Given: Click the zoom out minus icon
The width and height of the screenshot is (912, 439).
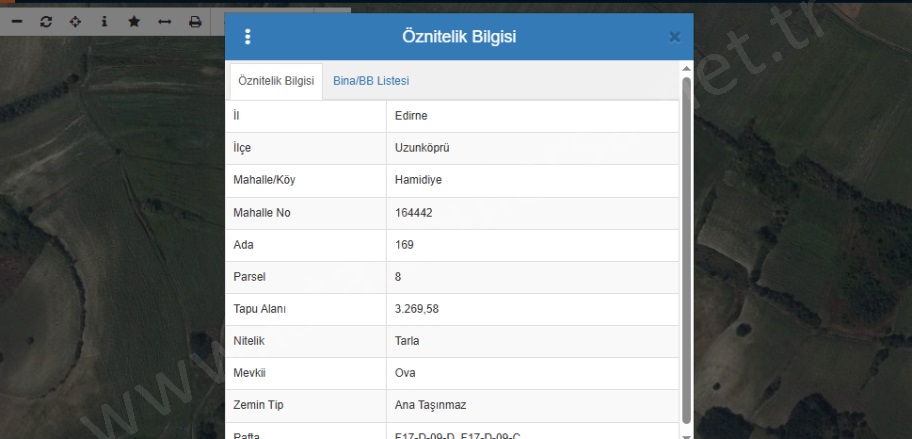Looking at the screenshot, I should coord(16,21).
